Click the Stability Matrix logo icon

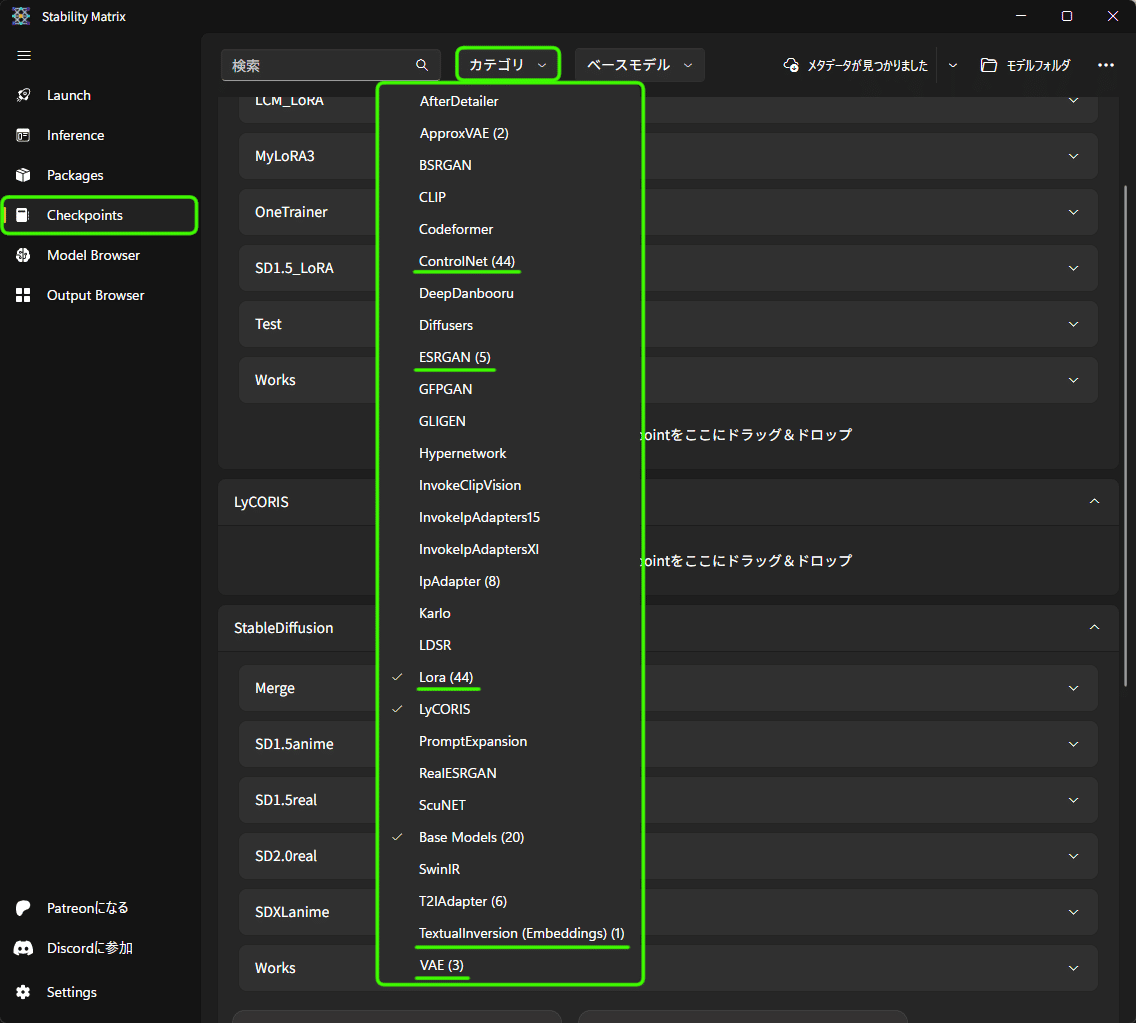21,16
